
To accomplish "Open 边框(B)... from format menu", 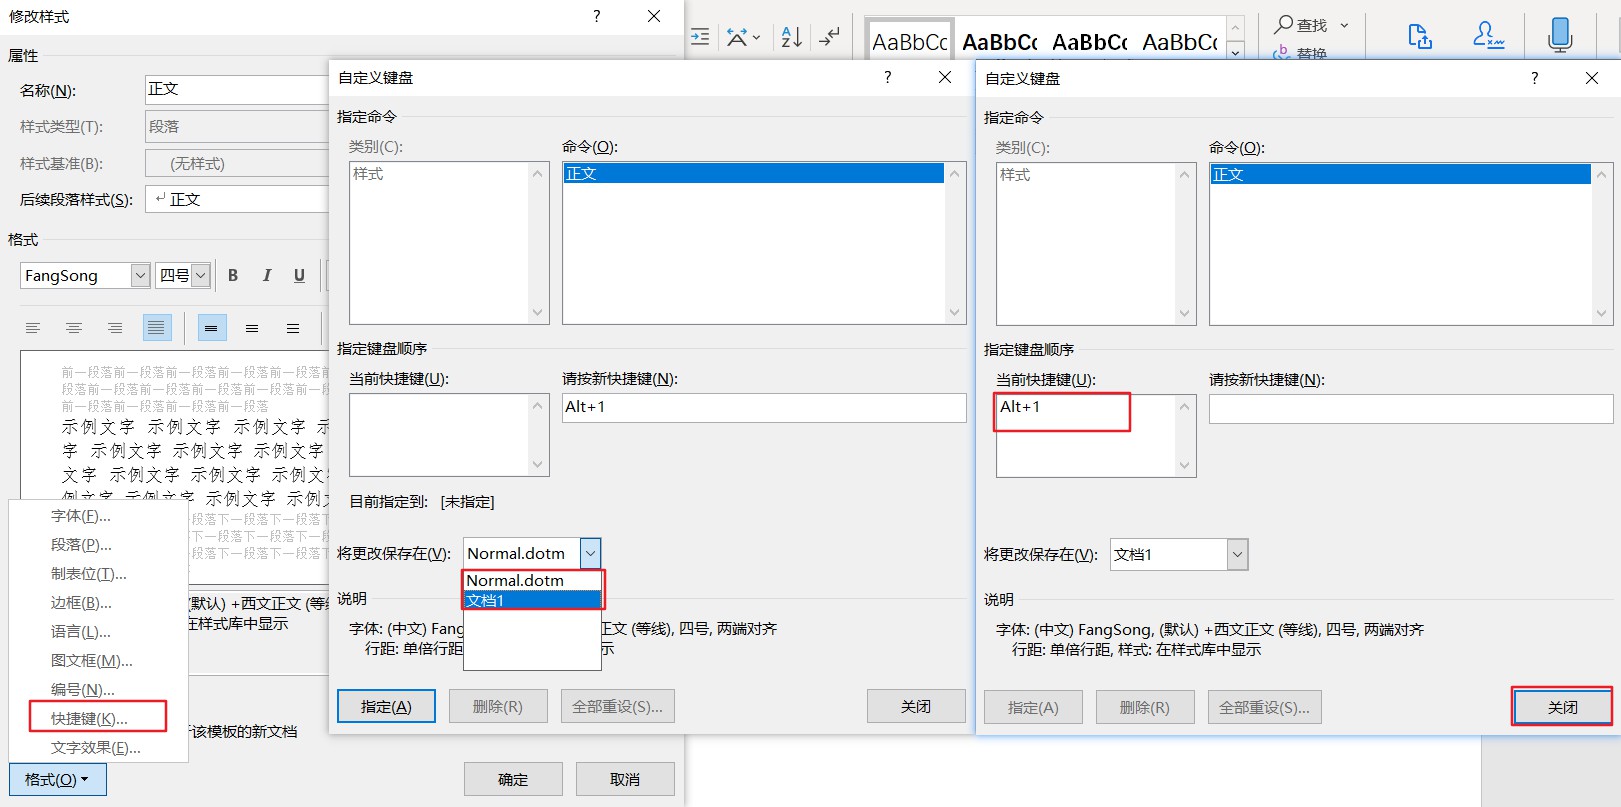I will 81,603.
